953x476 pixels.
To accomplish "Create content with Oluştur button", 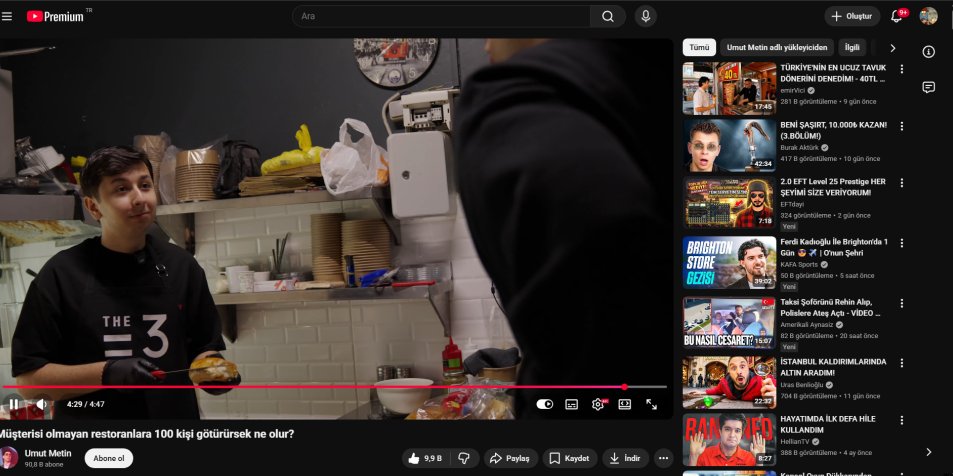I will (852, 16).
